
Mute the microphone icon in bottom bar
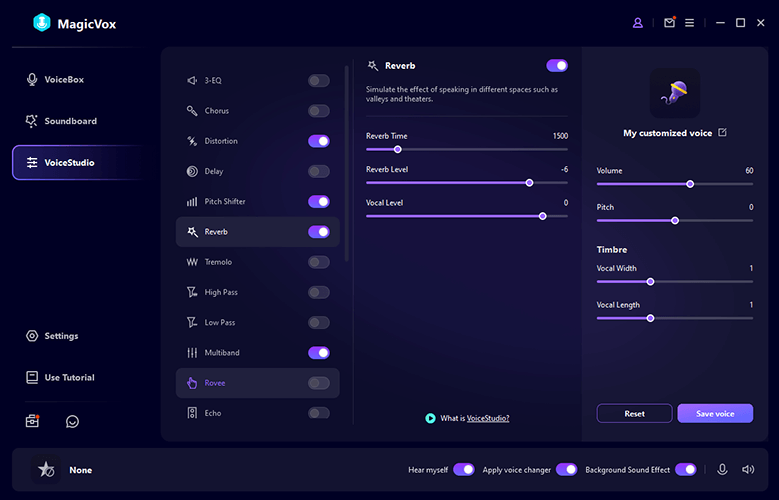click(x=722, y=469)
